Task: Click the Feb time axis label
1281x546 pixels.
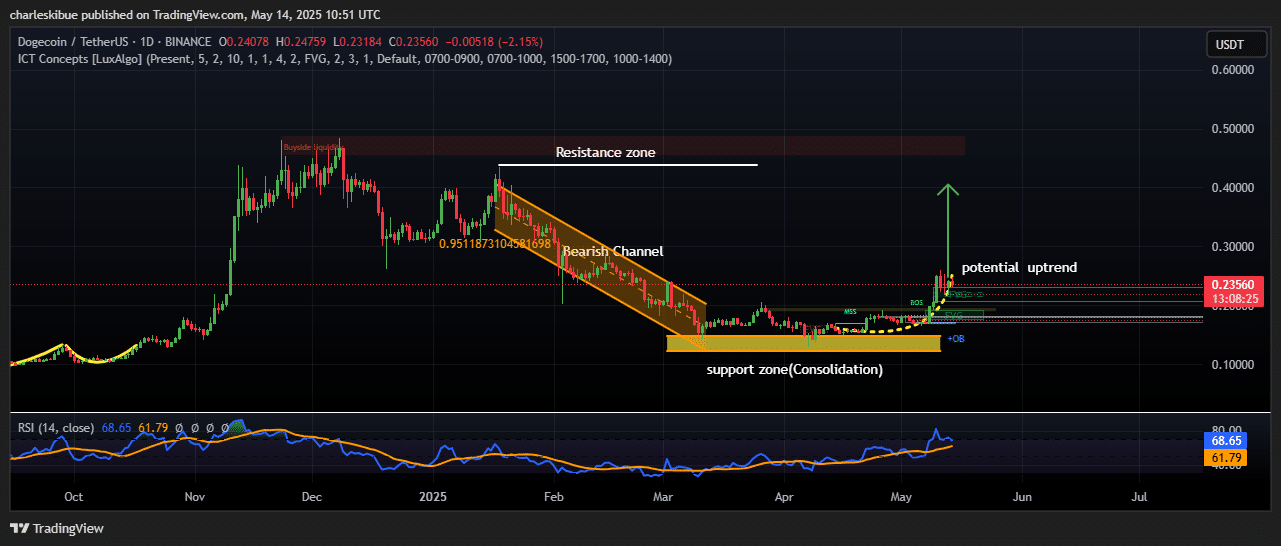Action: pos(553,496)
